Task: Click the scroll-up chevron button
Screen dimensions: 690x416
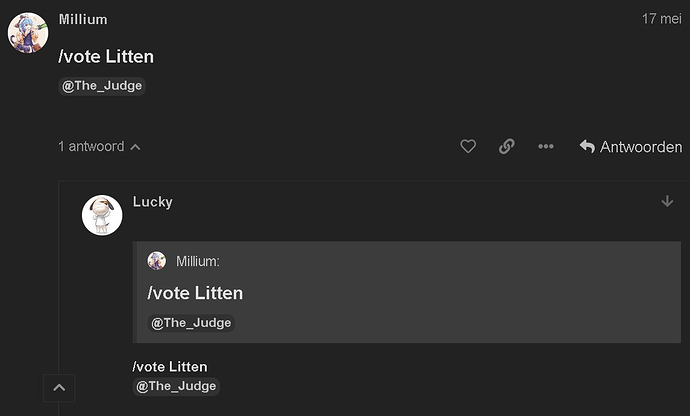Action: (x=59, y=388)
